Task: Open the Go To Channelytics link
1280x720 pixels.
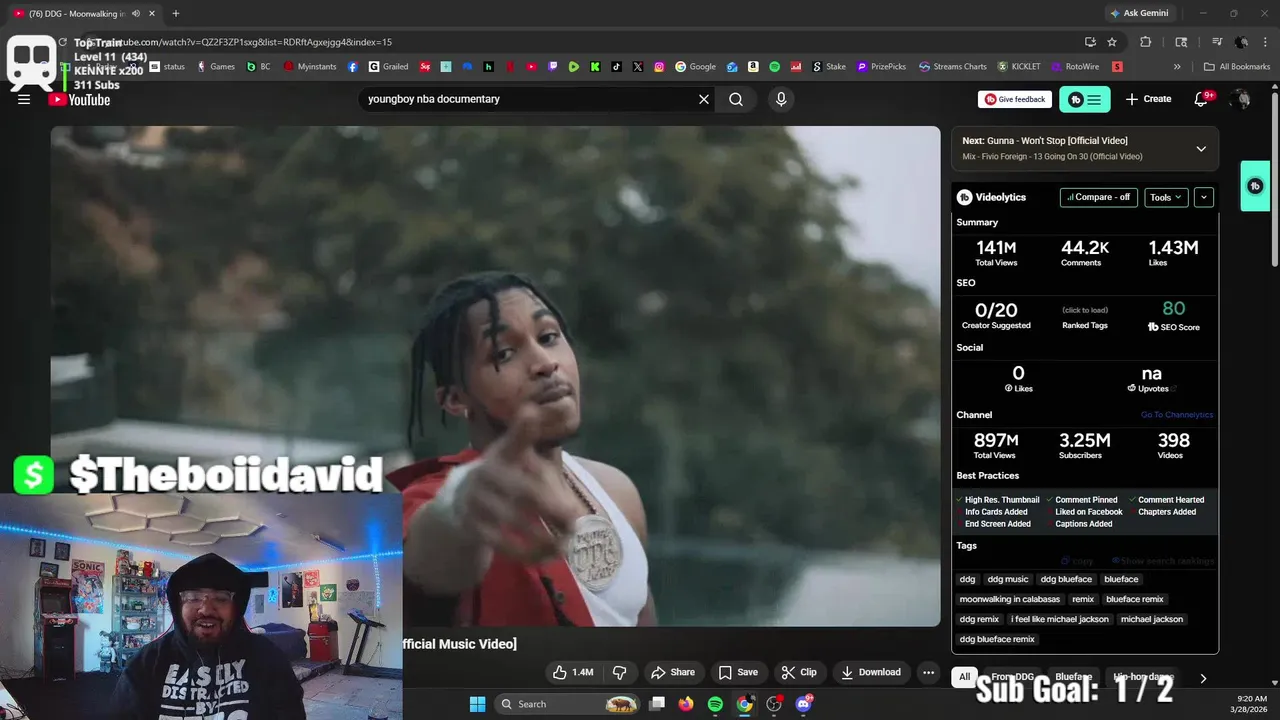Action: pyautogui.click(x=1177, y=415)
